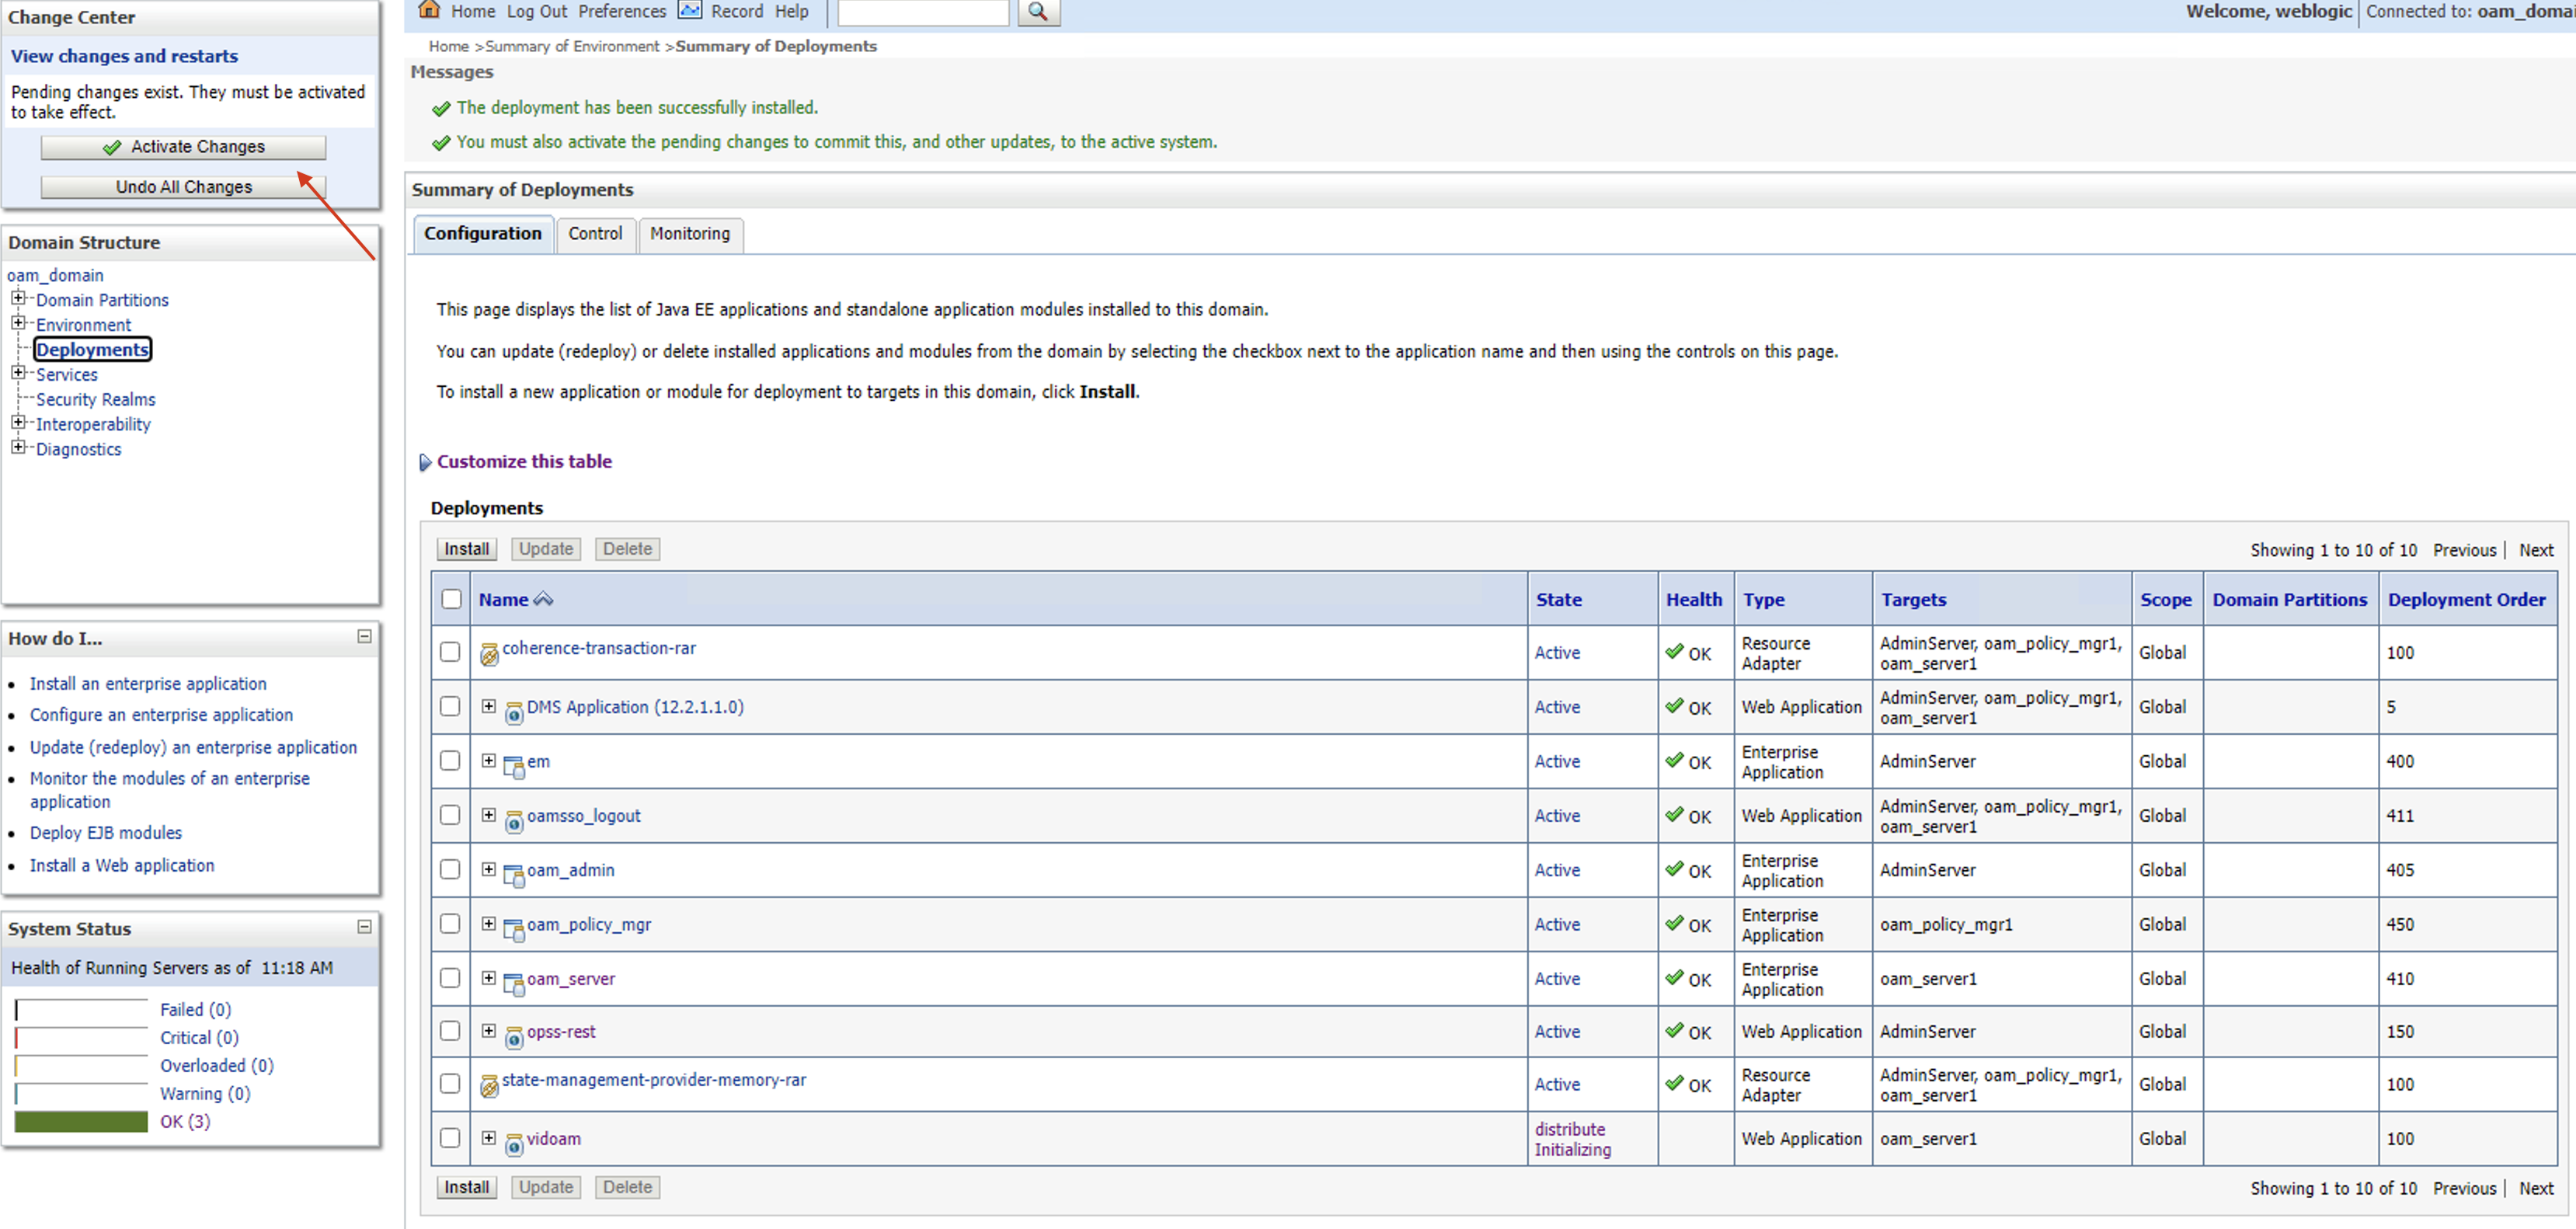Collapse the How do I panel
2576x1229 pixels.
tap(365, 637)
